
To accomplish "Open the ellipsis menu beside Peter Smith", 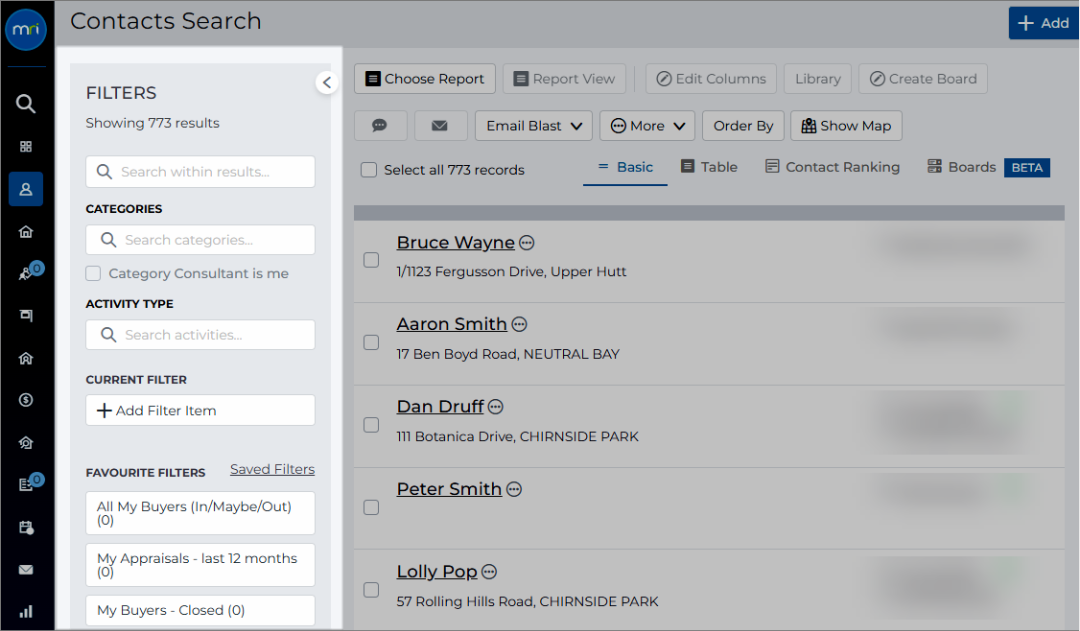I will pyautogui.click(x=514, y=489).
